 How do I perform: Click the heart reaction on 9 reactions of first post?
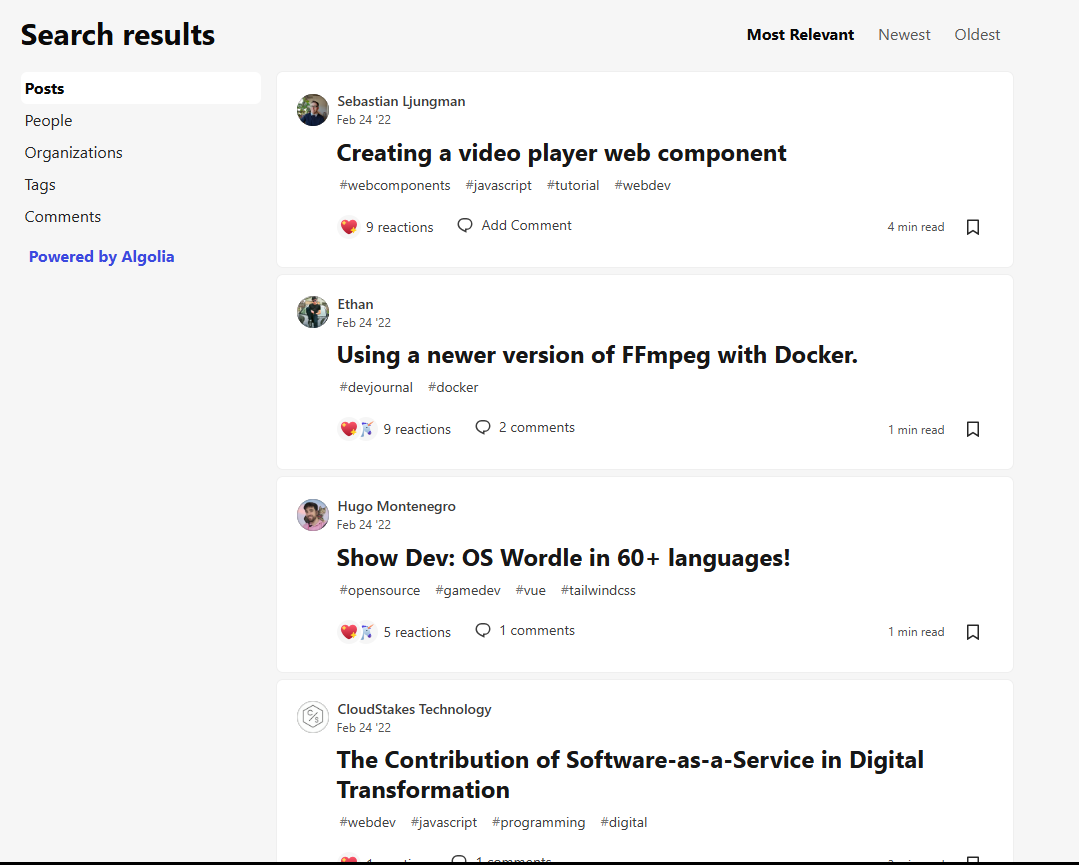349,227
